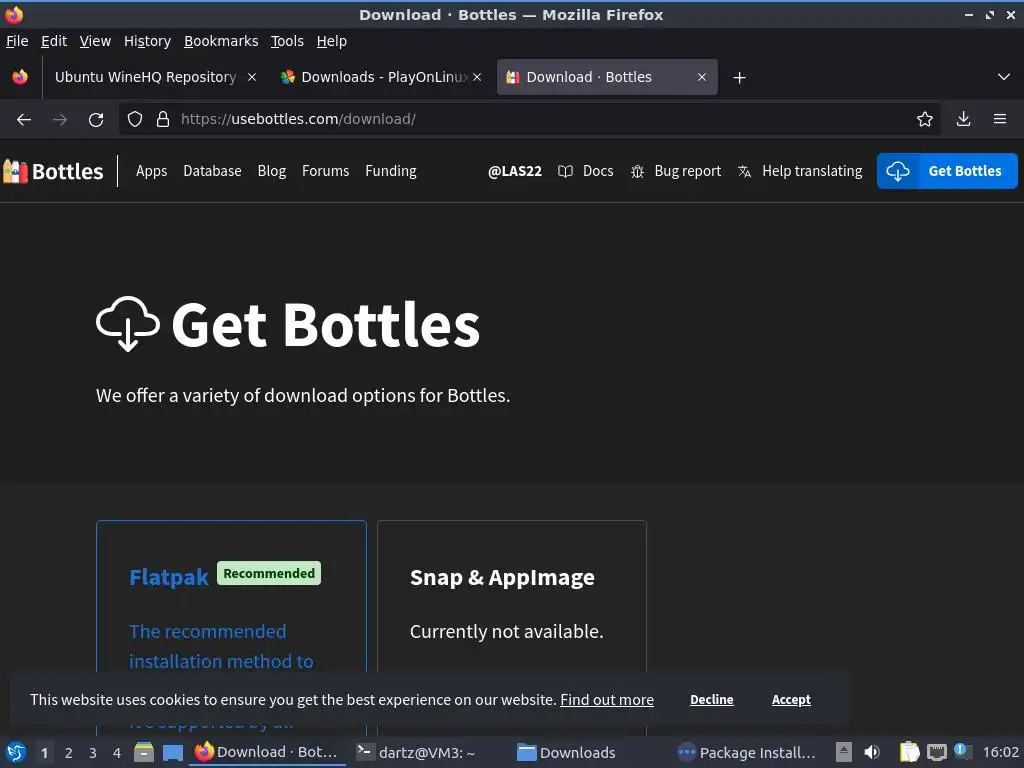The width and height of the screenshot is (1024, 768).
Task: Open the update notification tray icon
Action: [x=962, y=751]
